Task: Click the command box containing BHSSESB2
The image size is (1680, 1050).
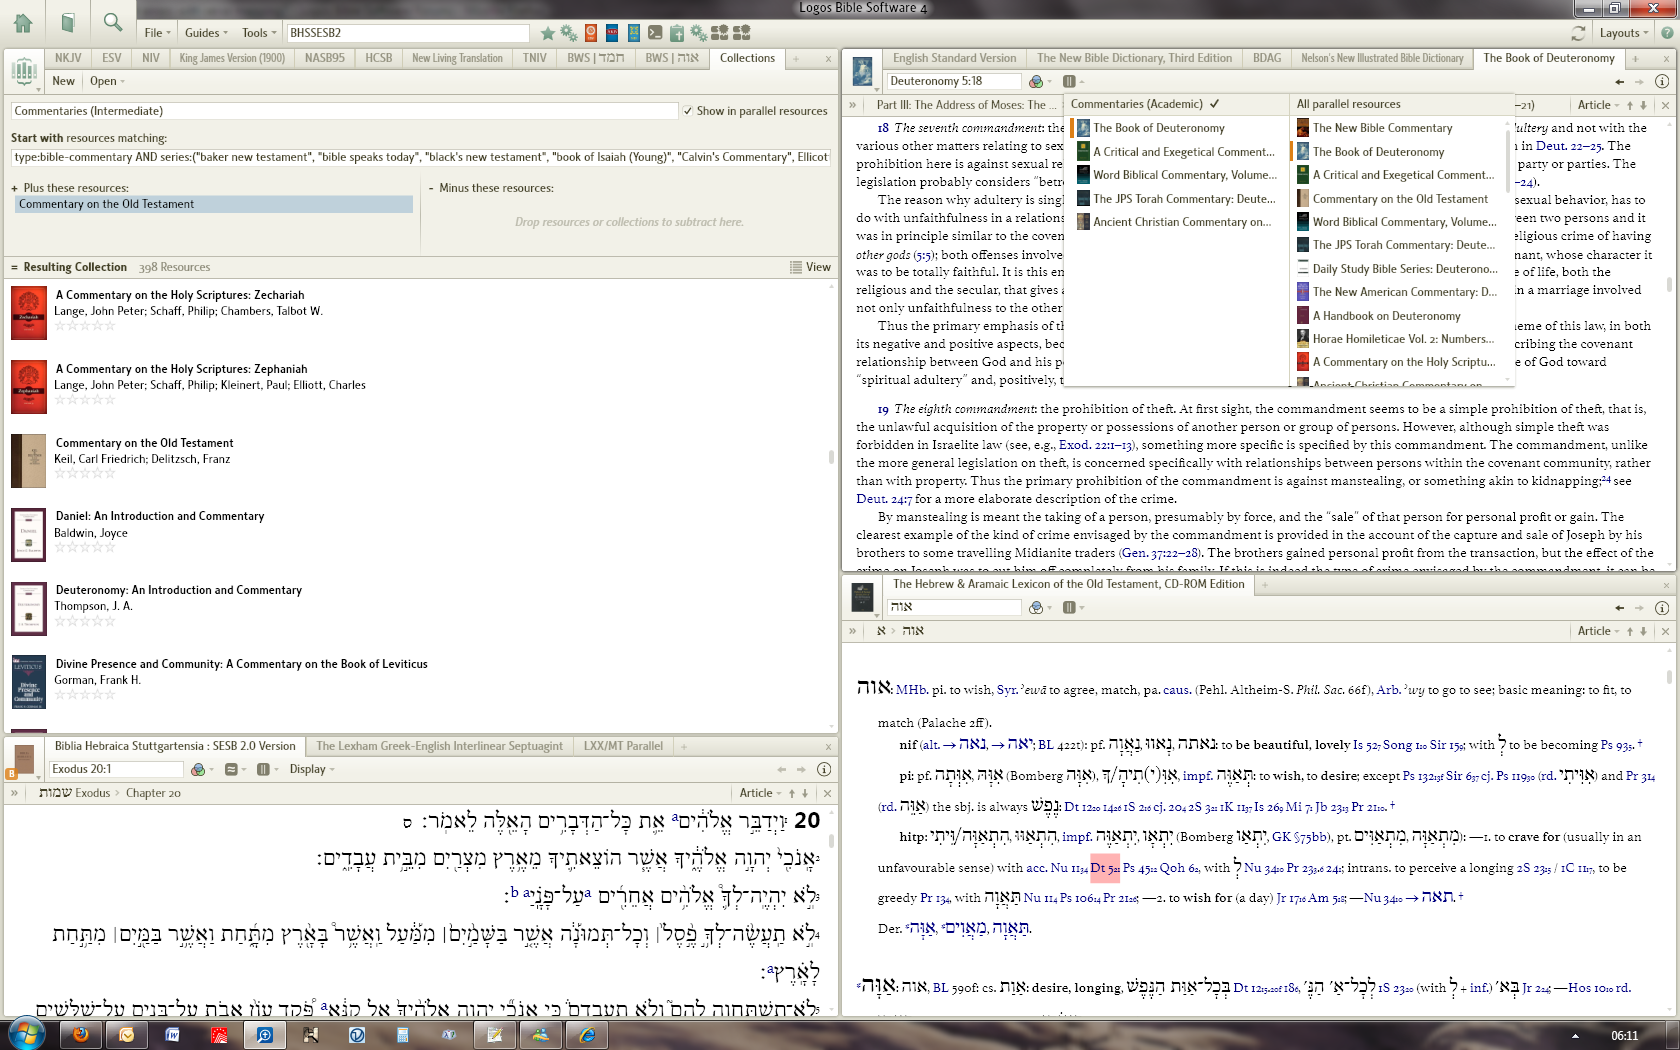Action: pyautogui.click(x=407, y=33)
